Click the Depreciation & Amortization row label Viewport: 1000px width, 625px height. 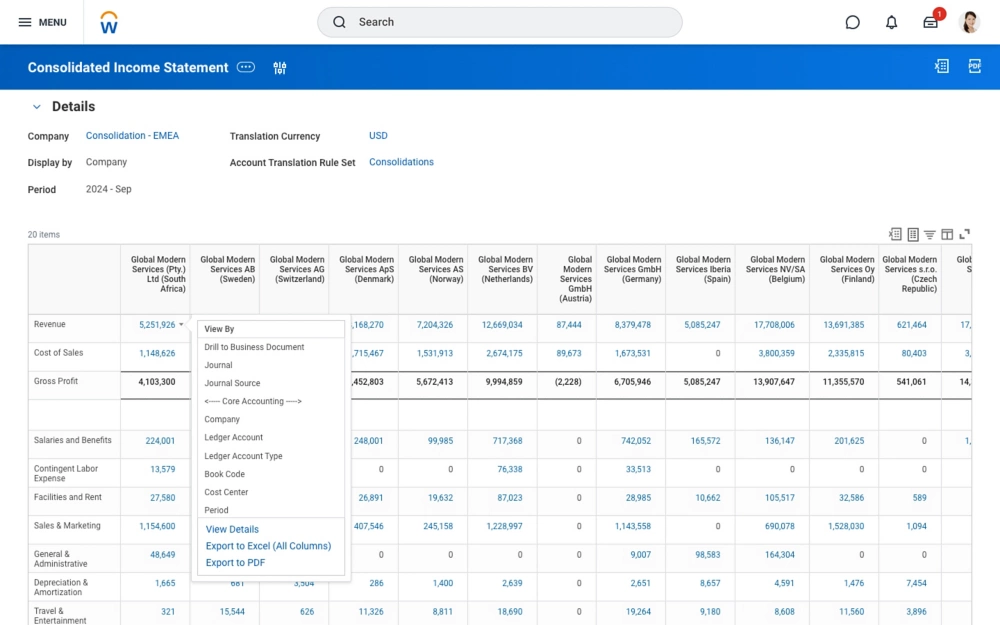tap(61, 587)
